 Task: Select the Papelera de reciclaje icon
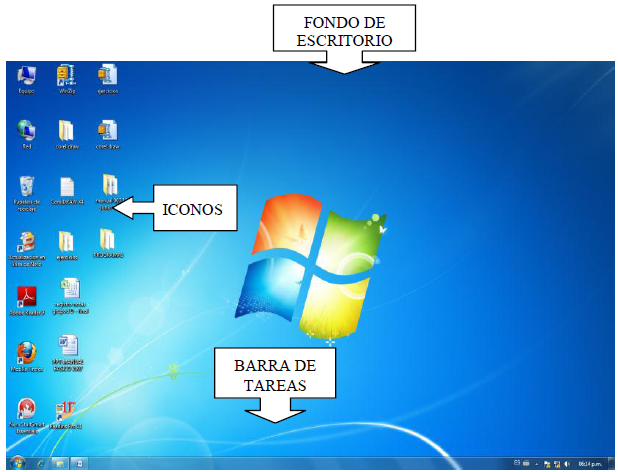click(x=26, y=193)
